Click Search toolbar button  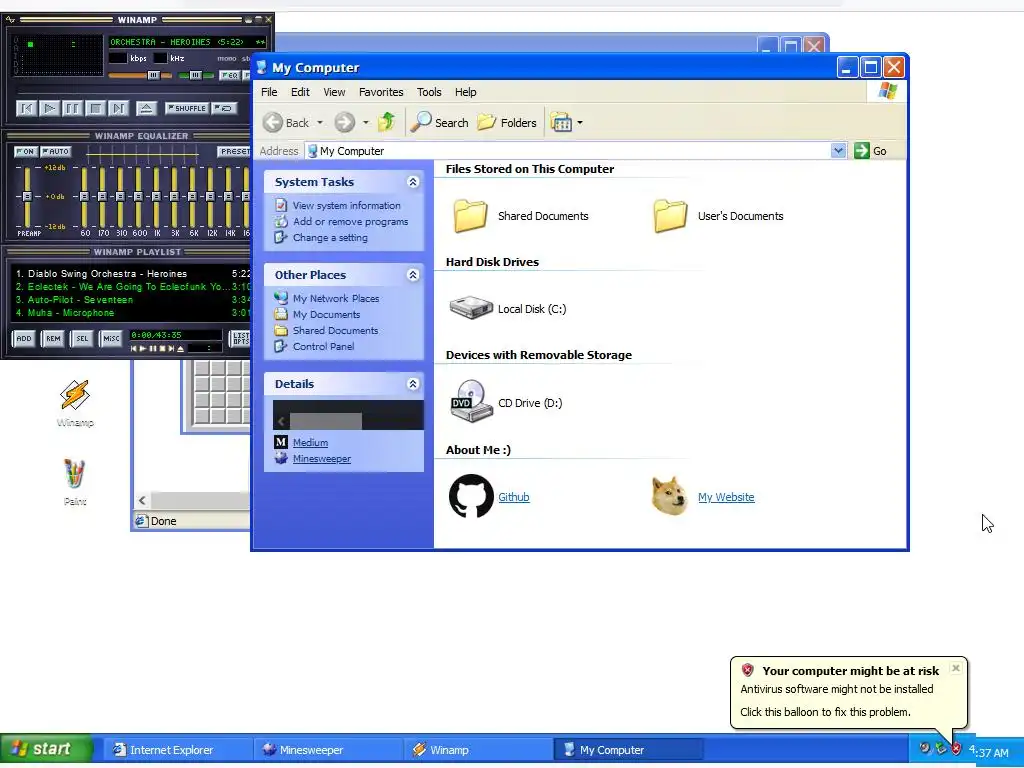click(x=440, y=122)
